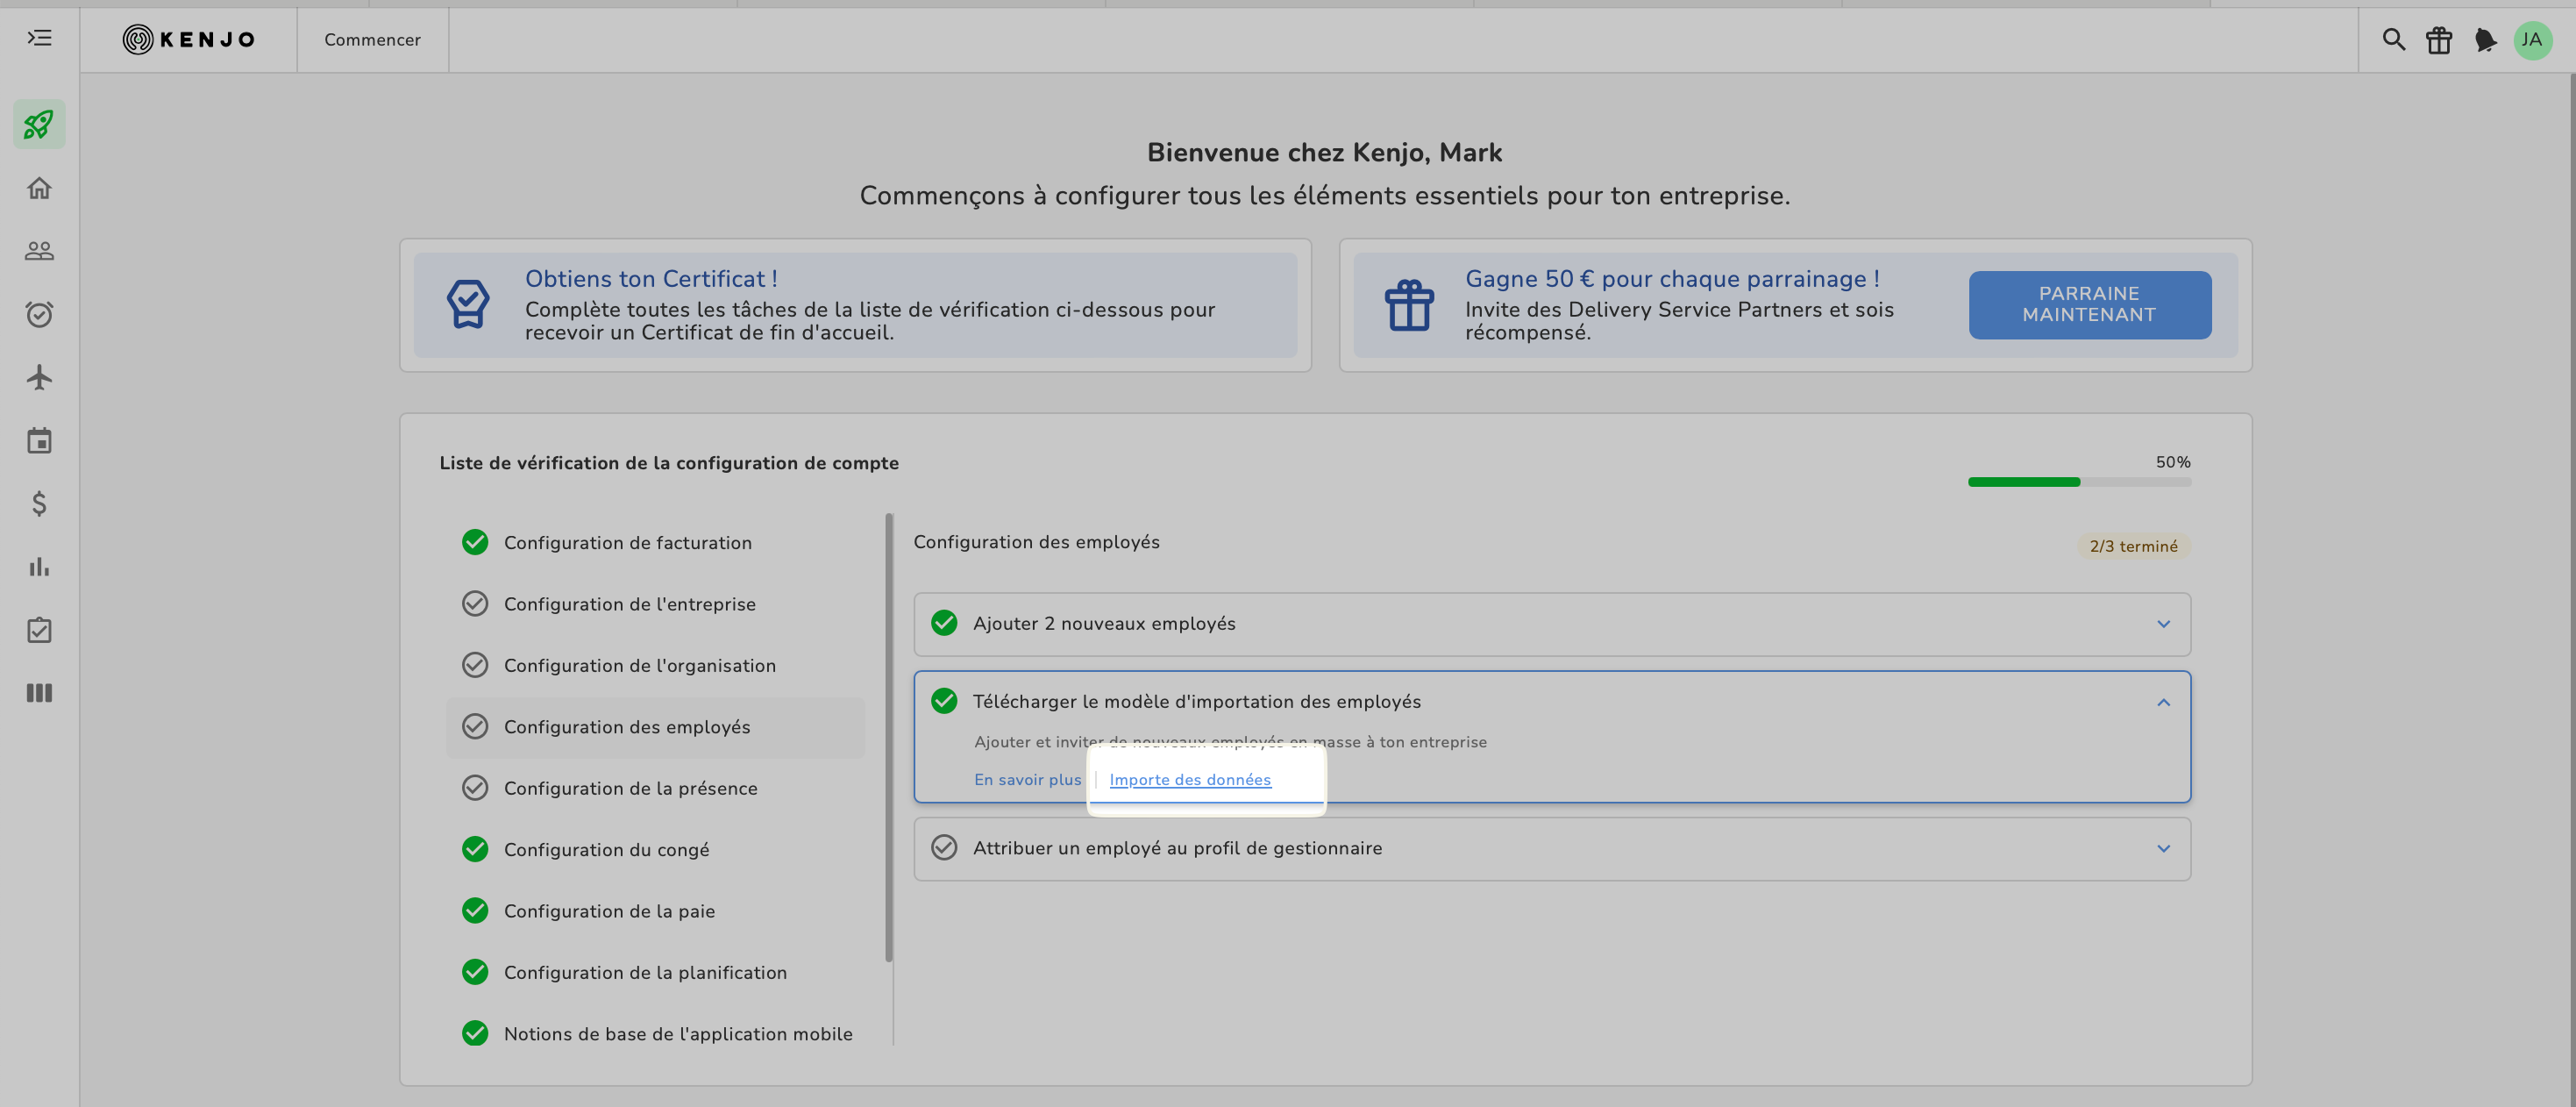The image size is (2576, 1107).
Task: Expand Attribuer un employé au profil chevron
Action: tap(2163, 848)
